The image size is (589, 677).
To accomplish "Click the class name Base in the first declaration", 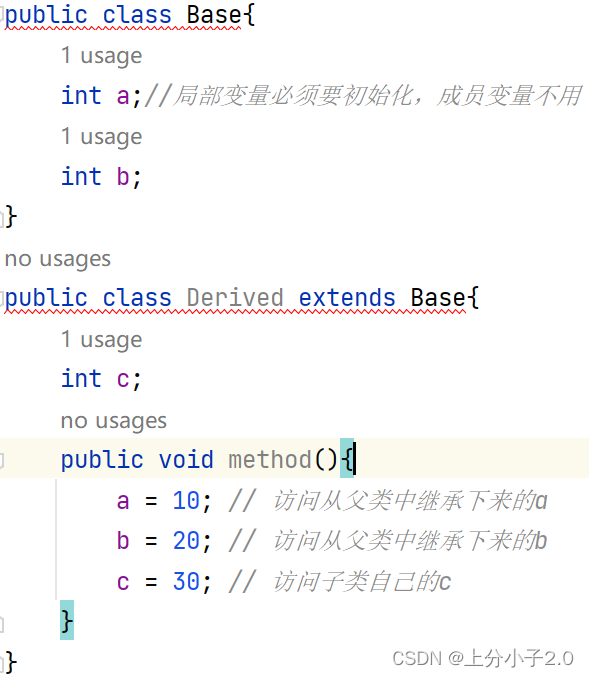I will coord(214,16).
